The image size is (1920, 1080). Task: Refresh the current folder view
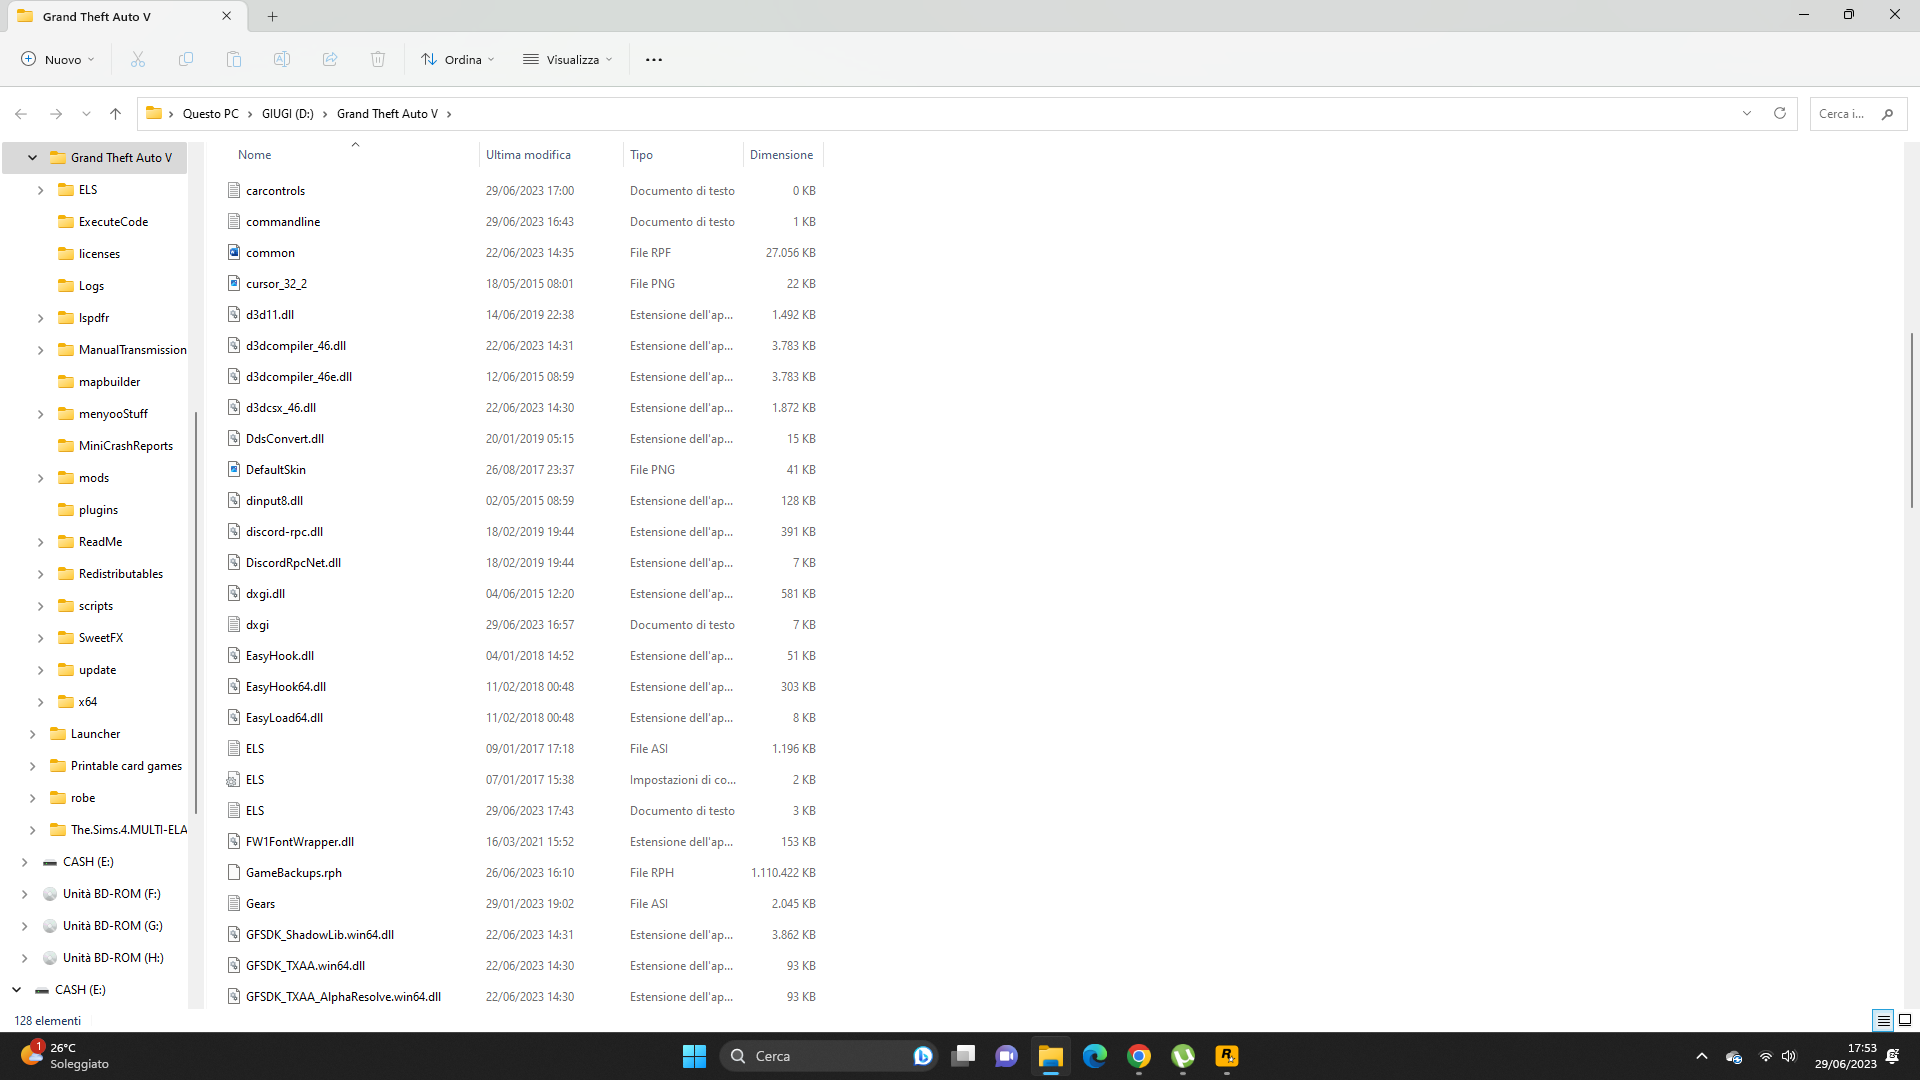pos(1780,114)
